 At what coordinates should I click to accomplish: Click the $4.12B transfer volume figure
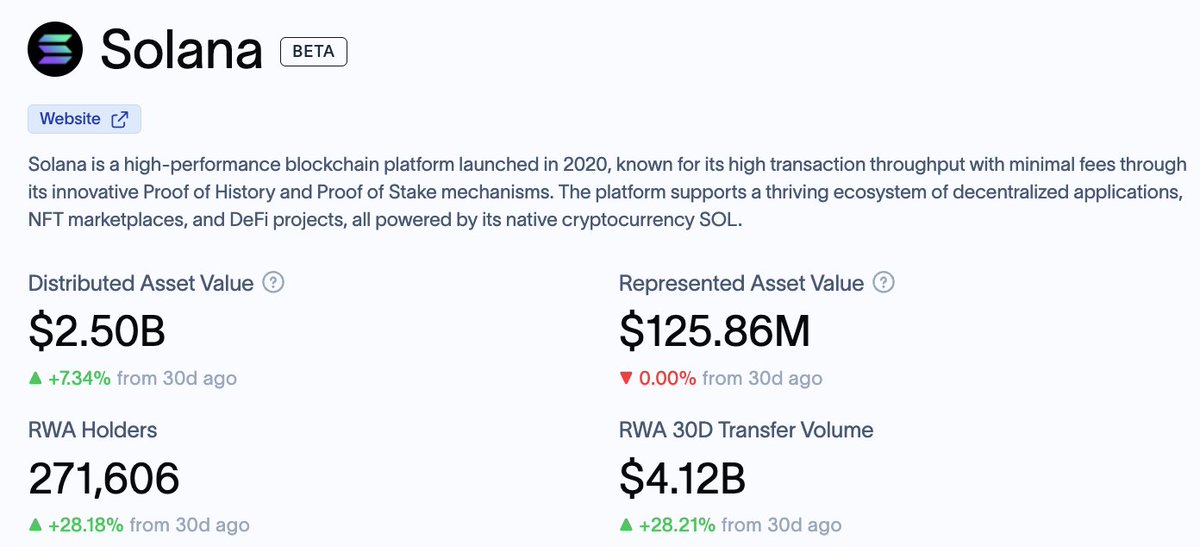pyautogui.click(x=682, y=479)
